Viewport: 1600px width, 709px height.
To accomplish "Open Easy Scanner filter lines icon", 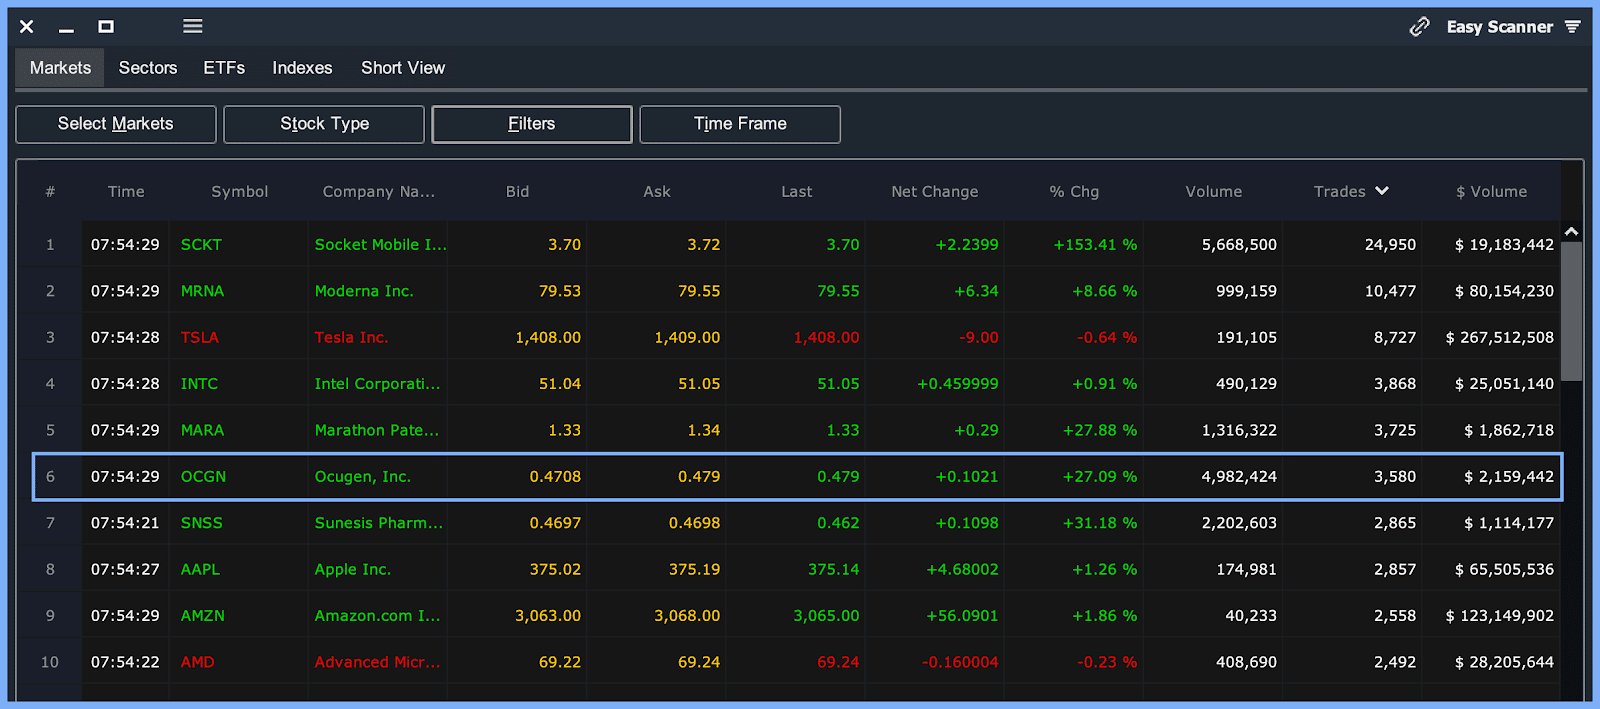I will click(x=1573, y=26).
